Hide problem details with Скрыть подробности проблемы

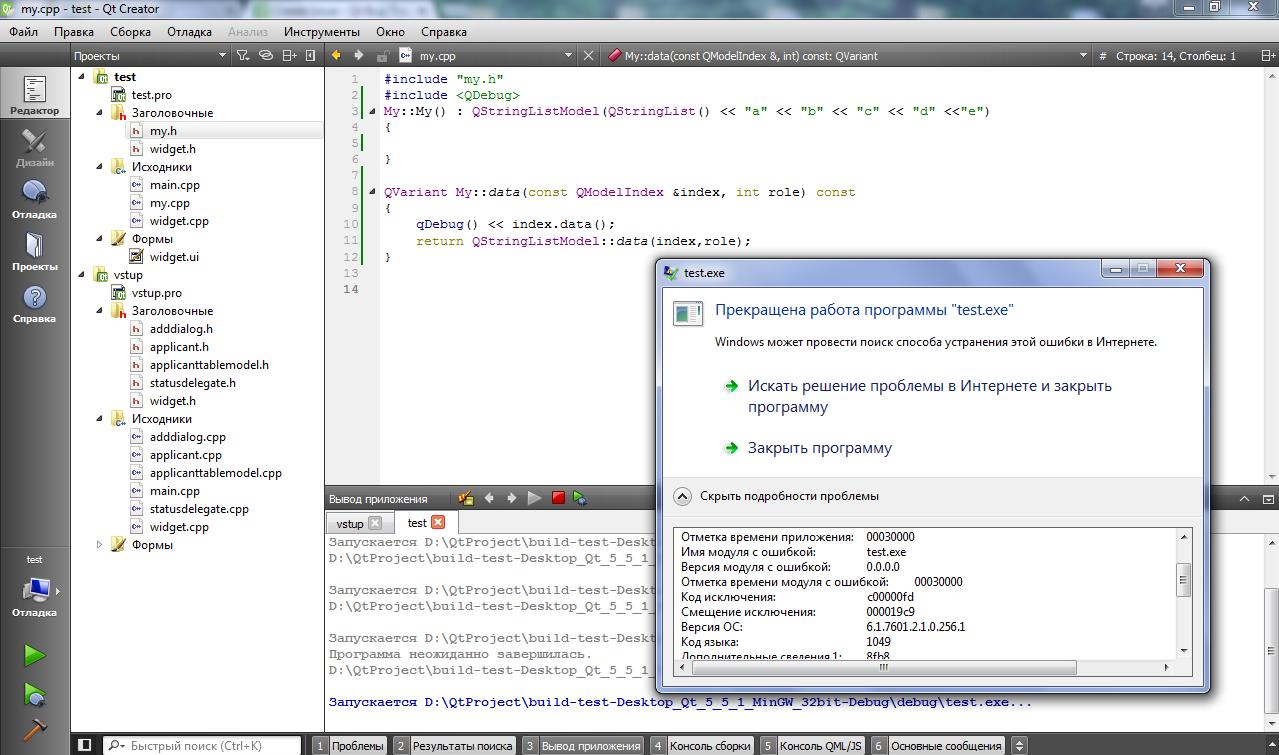pos(777,496)
